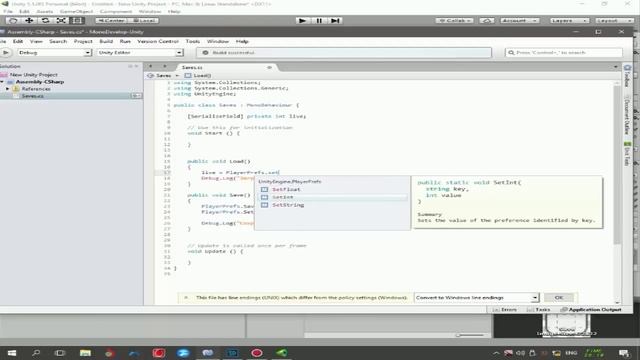Viewport: 640px width, 360px height.
Task: Open Unity cloud services icon
Action: pos(486,20)
